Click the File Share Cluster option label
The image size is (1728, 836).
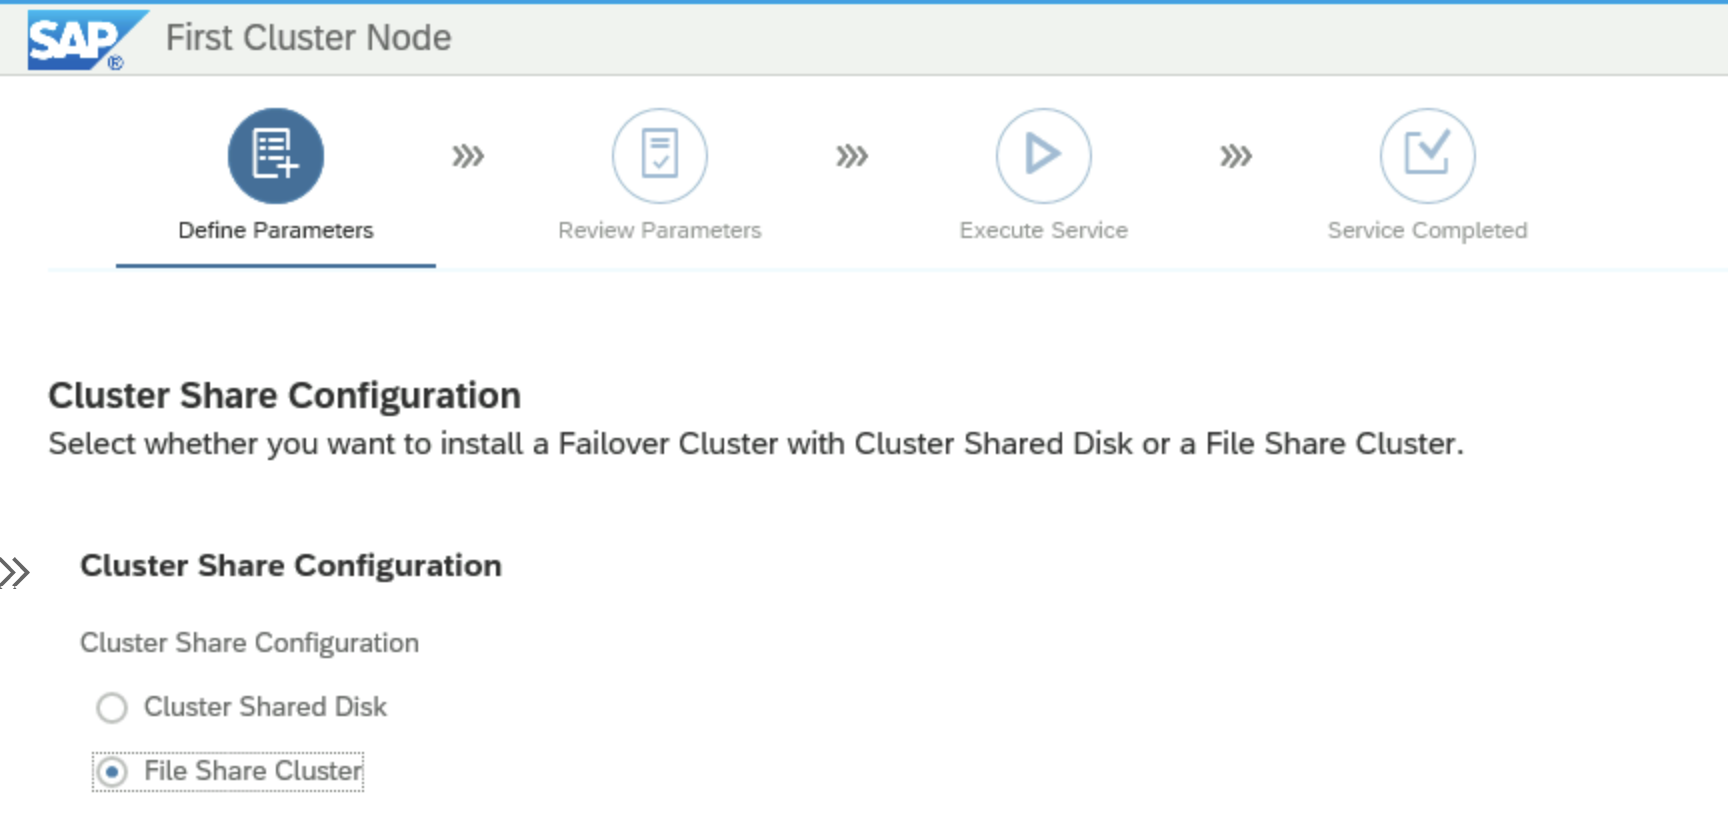tap(253, 771)
